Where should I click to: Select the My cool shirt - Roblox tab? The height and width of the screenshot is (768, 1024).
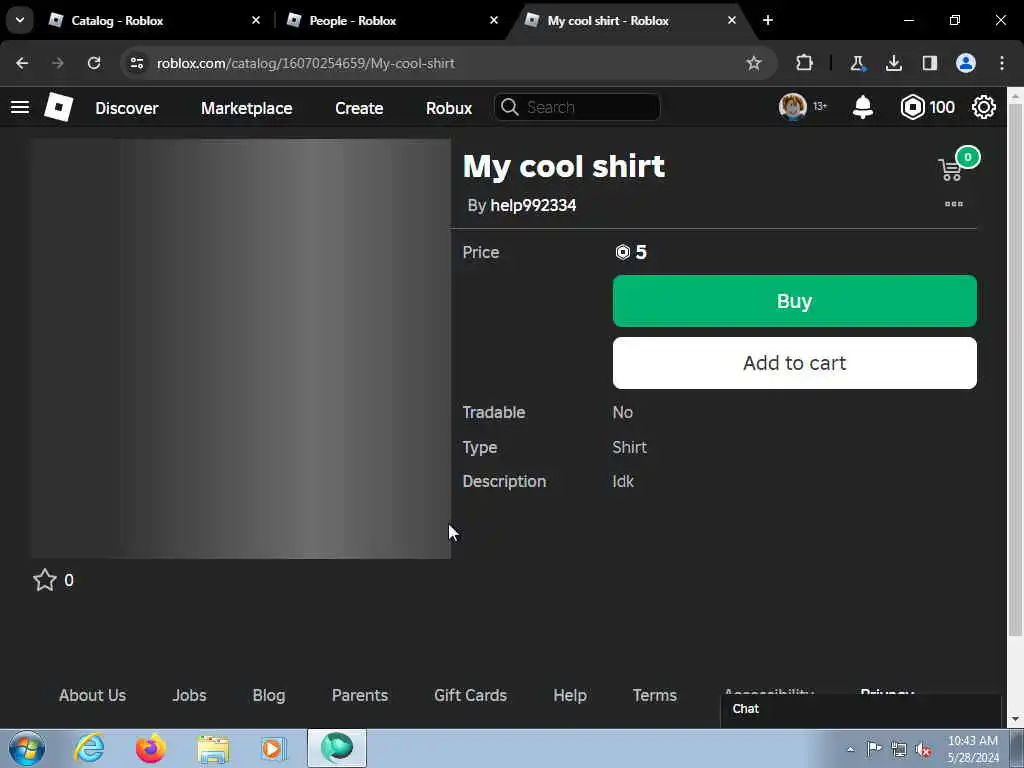click(x=630, y=21)
